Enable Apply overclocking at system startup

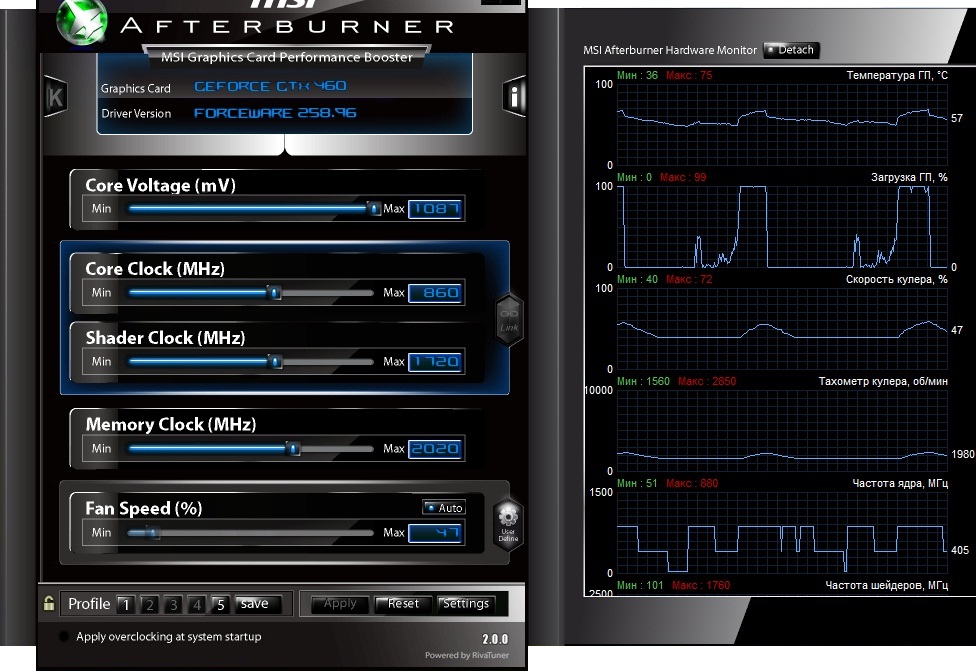tap(65, 637)
